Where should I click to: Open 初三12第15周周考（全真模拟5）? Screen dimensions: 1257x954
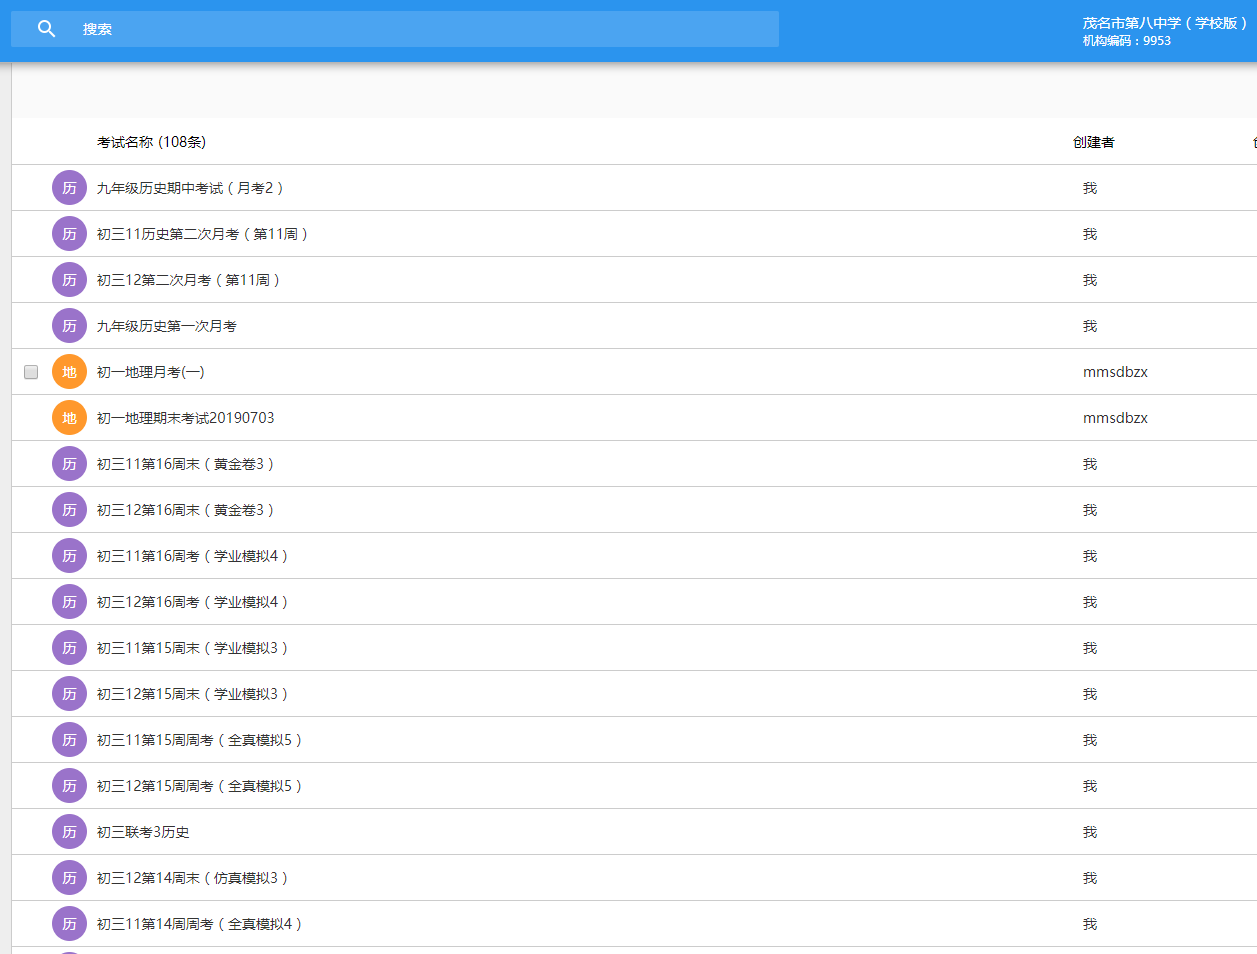(x=199, y=786)
